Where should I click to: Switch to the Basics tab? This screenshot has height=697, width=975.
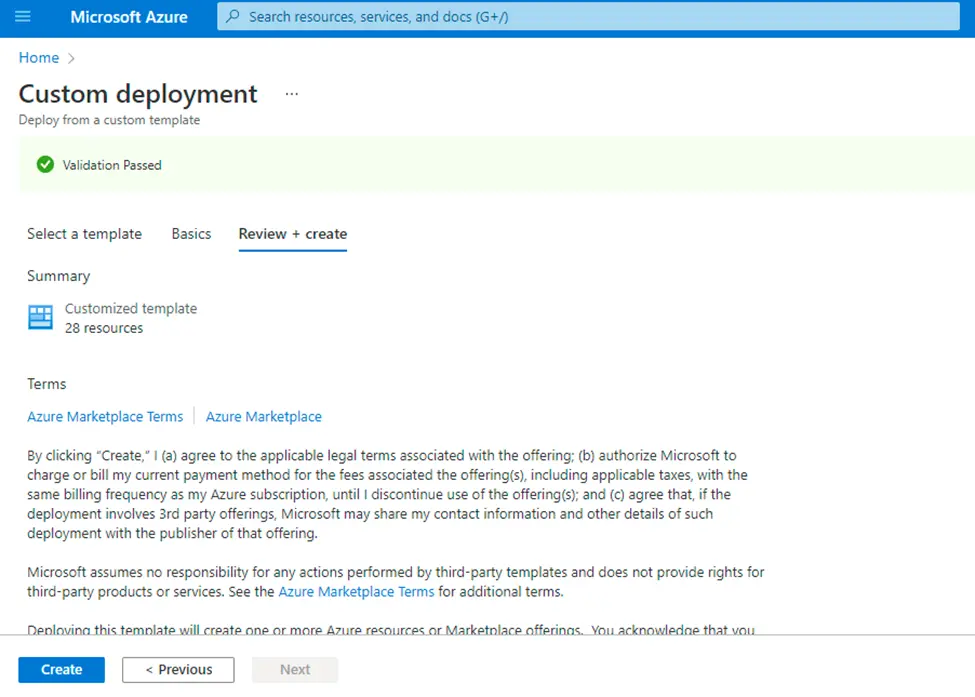192,234
